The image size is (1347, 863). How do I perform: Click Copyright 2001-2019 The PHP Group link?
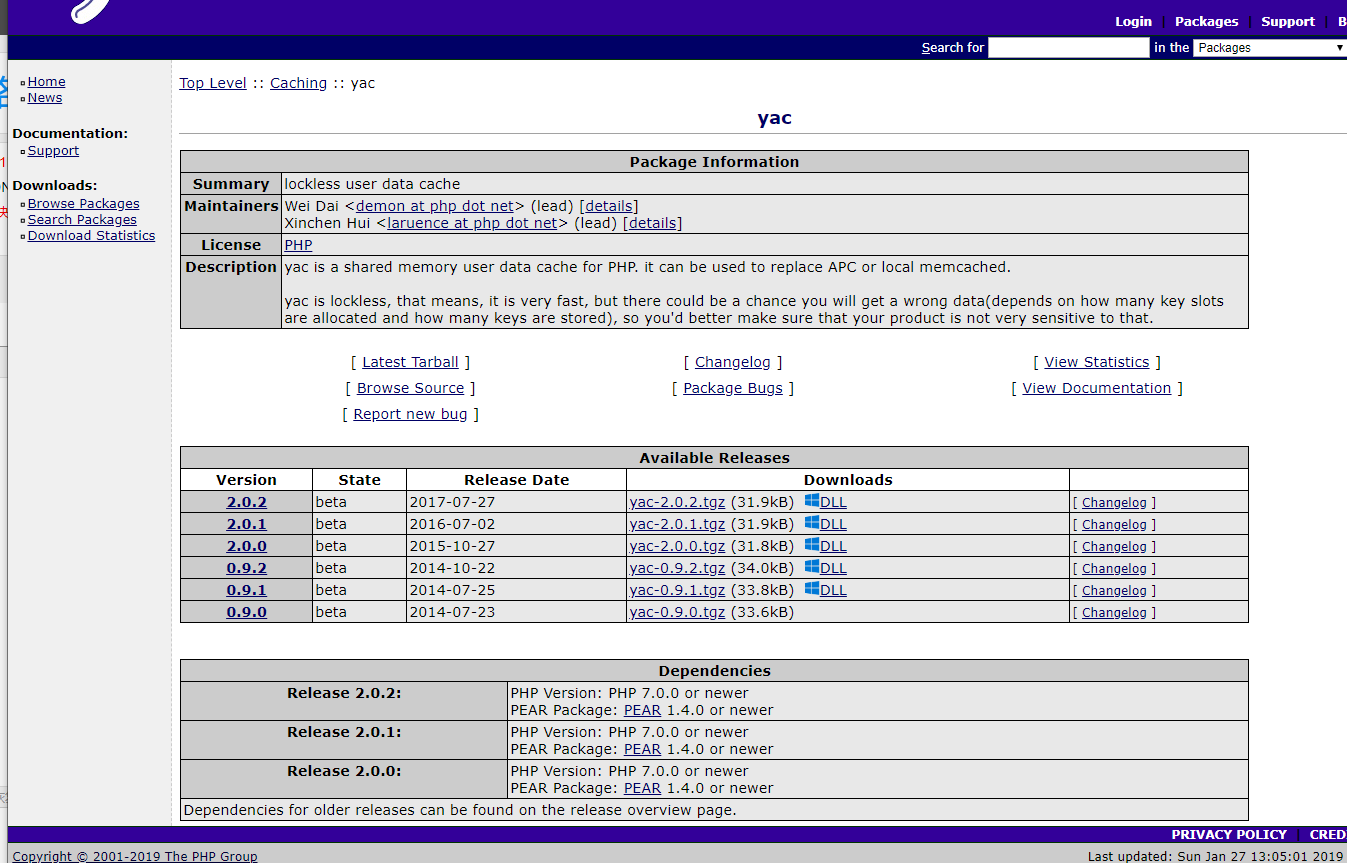point(135,856)
